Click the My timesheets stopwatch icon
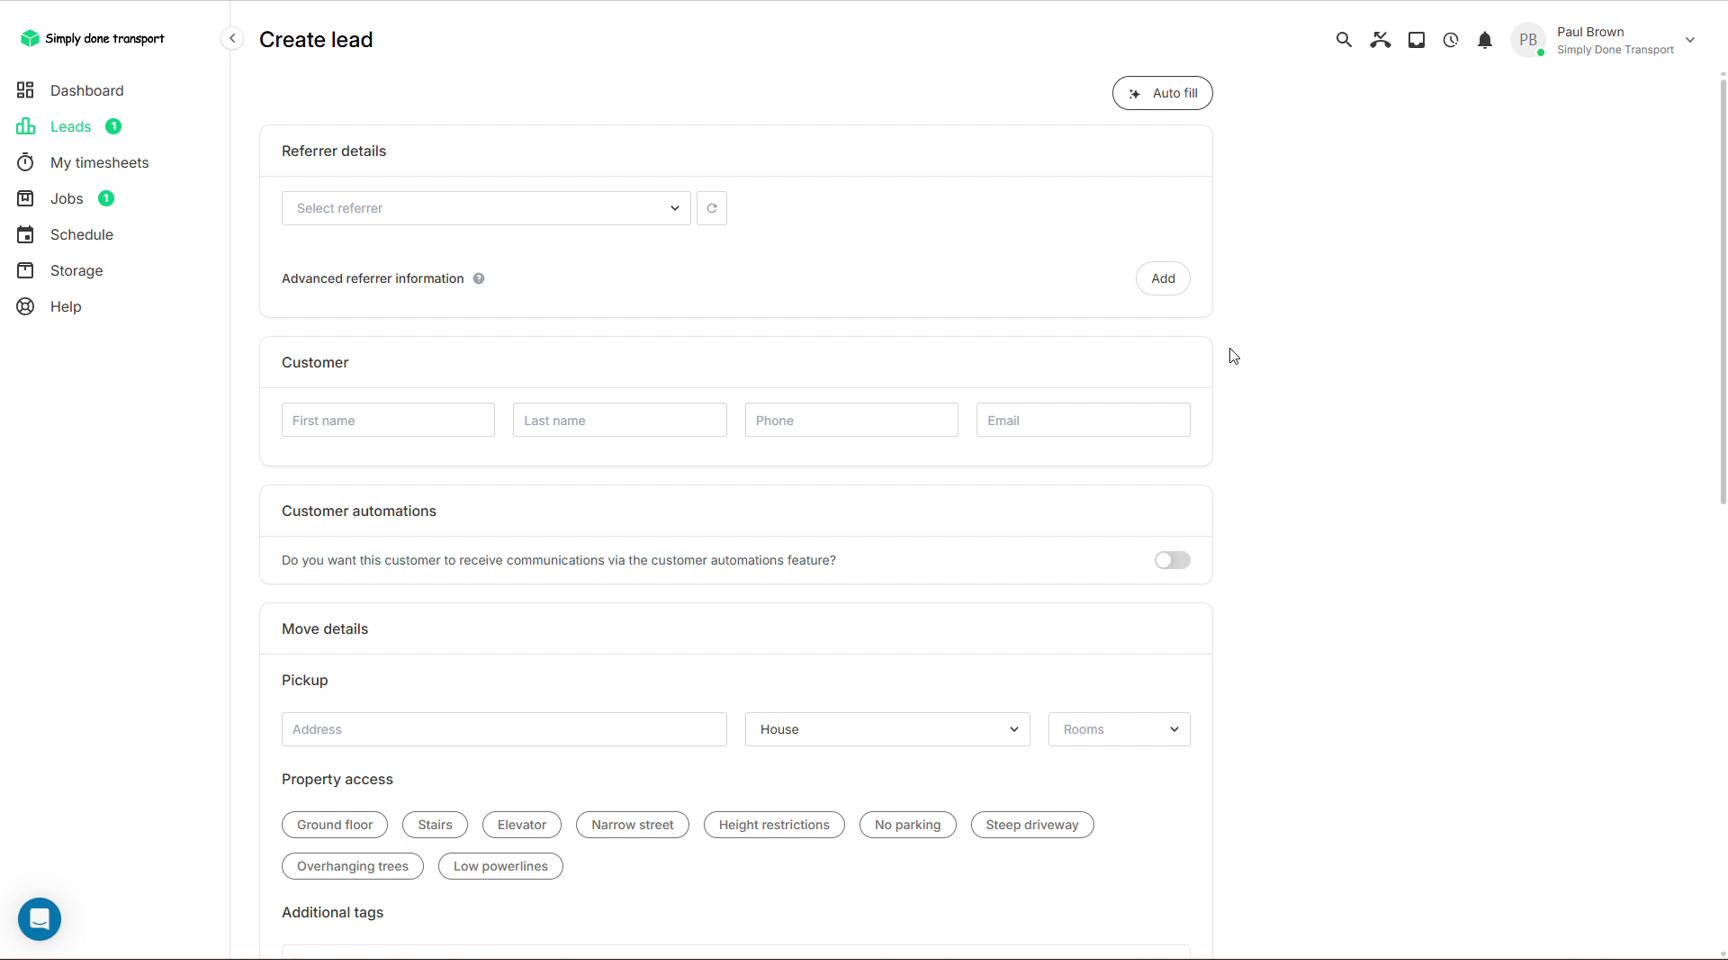The height and width of the screenshot is (960, 1728). [25, 162]
